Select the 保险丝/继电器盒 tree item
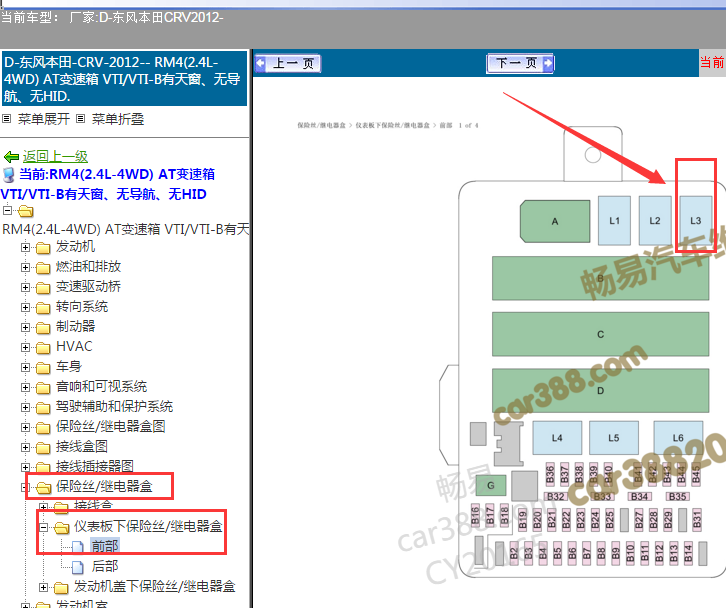This screenshot has width=726, height=608. click(104, 486)
